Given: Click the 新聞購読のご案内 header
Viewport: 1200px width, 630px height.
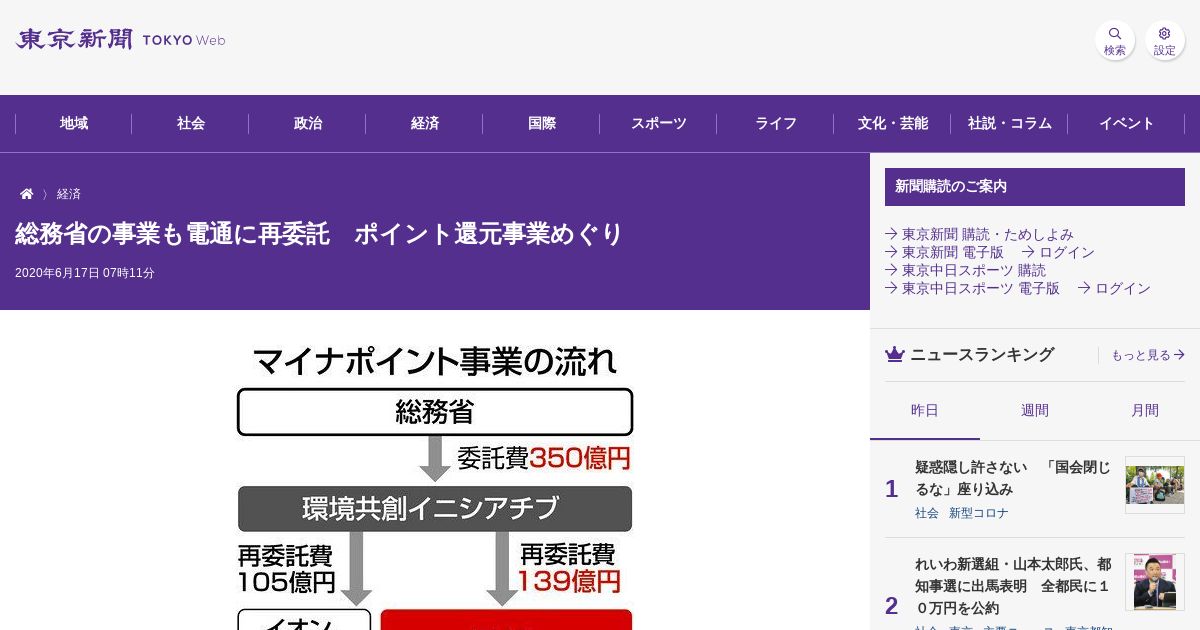Looking at the screenshot, I should [x=1035, y=187].
